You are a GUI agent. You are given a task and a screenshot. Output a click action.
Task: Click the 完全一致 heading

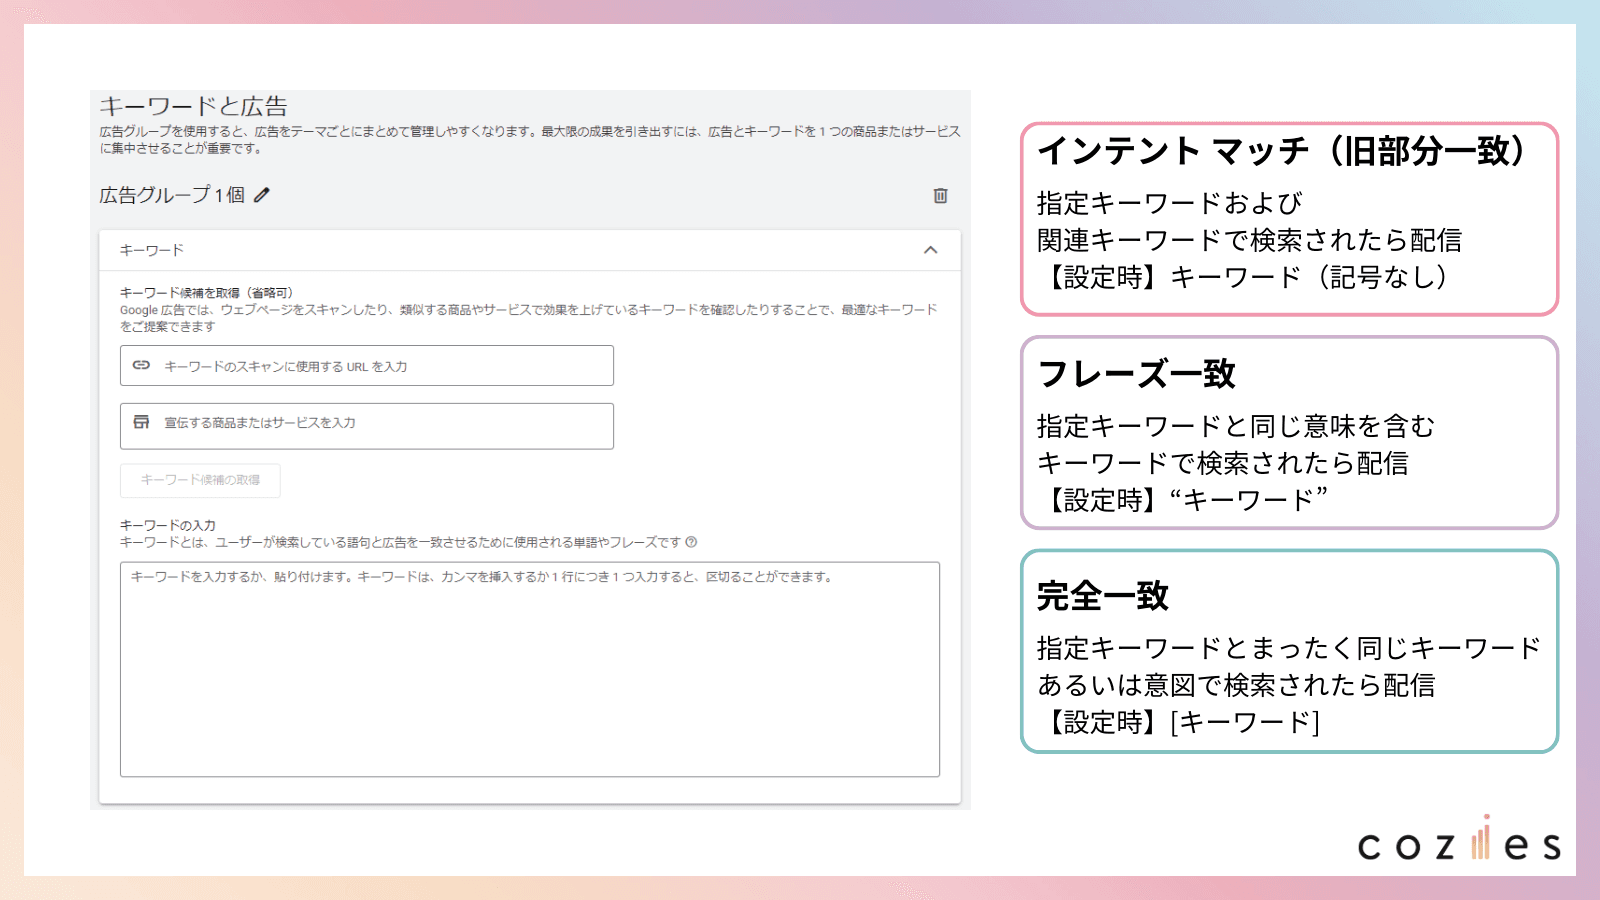[1103, 596]
